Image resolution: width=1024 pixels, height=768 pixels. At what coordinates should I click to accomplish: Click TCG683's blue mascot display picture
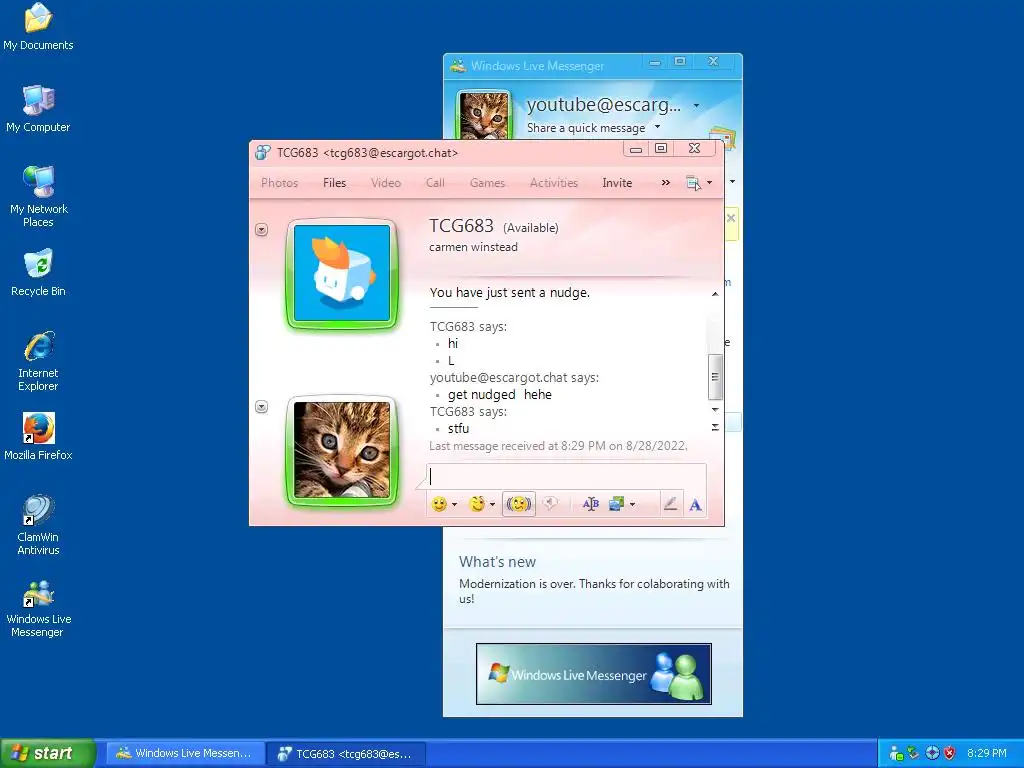[x=342, y=274]
